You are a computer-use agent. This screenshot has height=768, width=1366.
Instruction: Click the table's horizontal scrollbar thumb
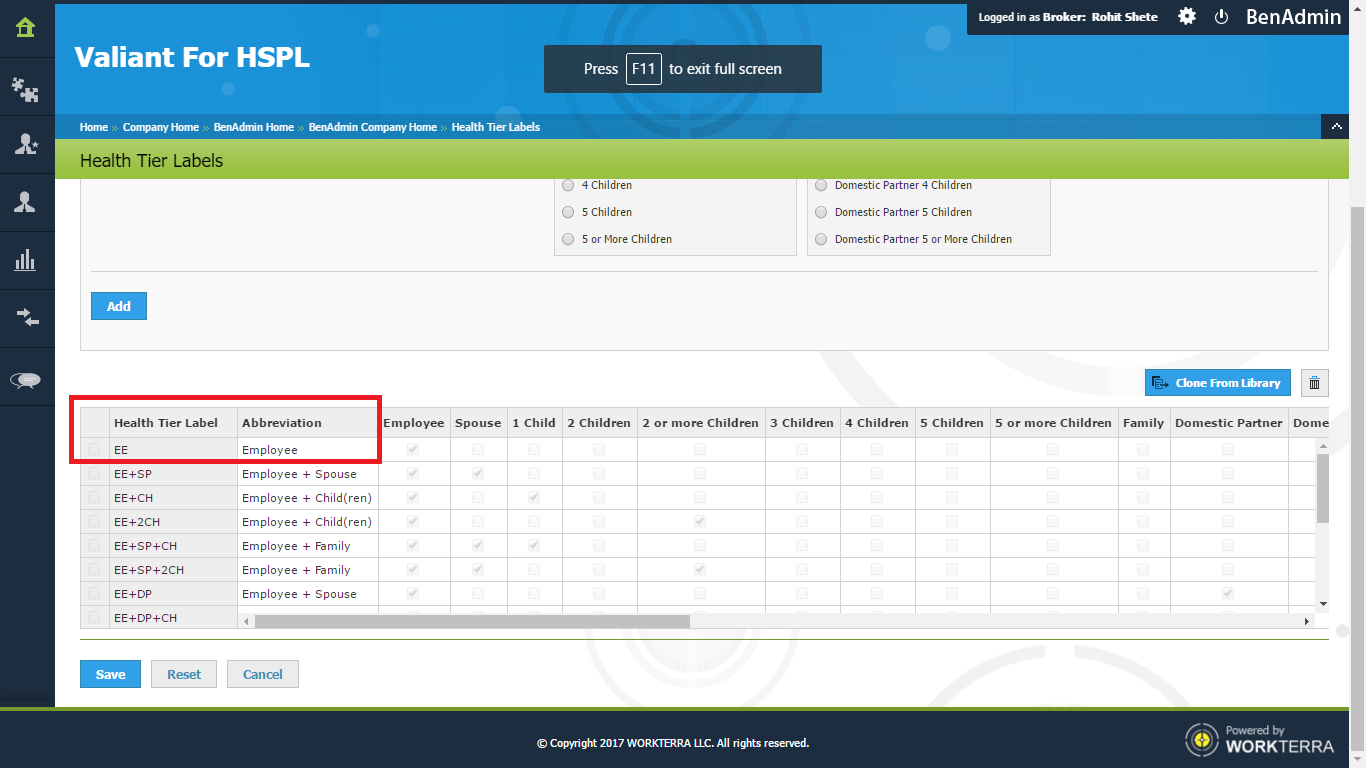pyautogui.click(x=472, y=621)
